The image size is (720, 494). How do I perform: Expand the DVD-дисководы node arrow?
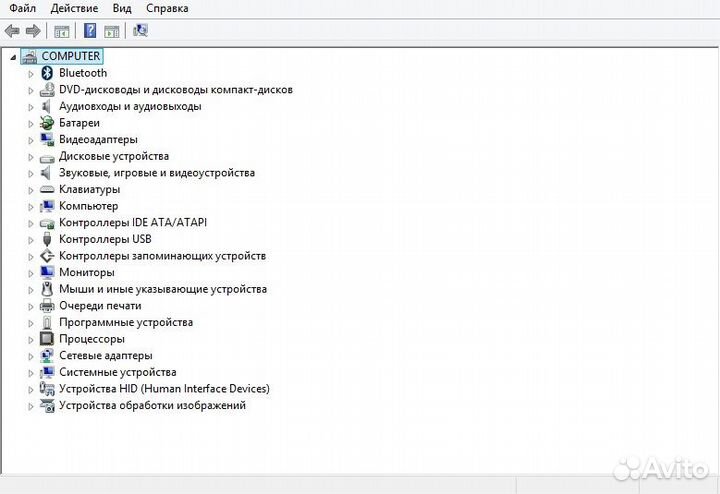click(x=31, y=90)
